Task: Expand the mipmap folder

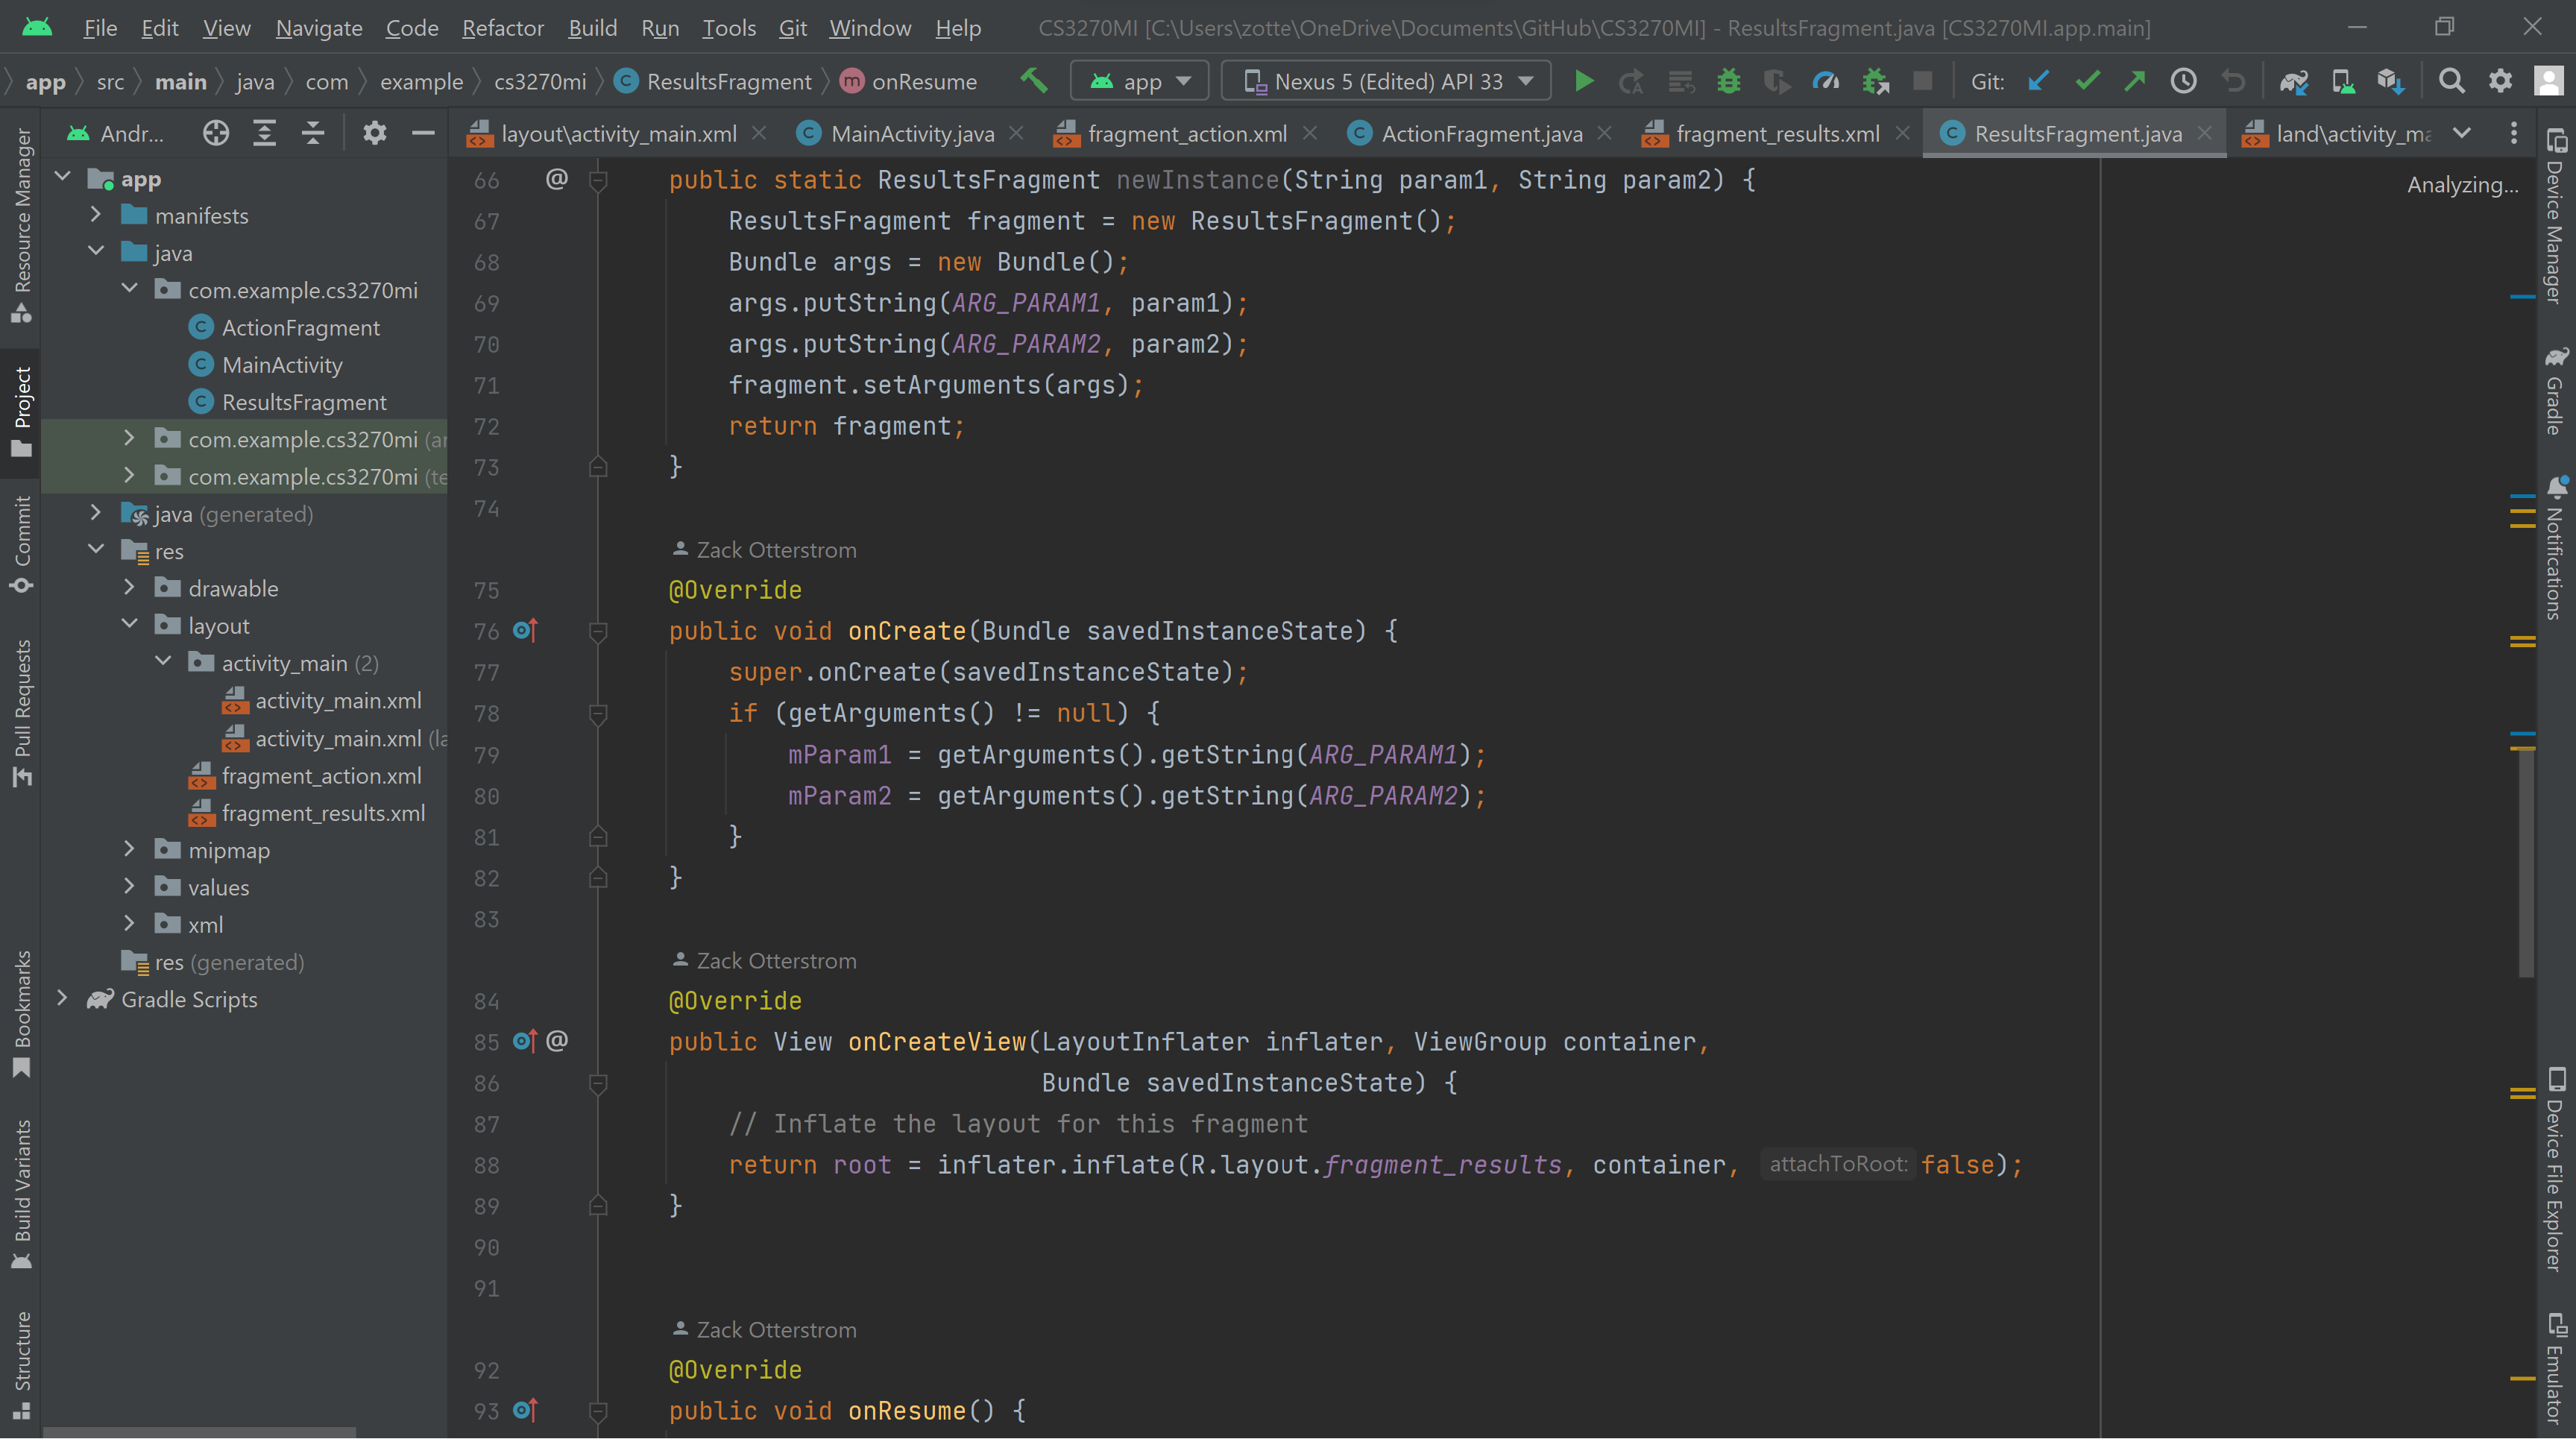Action: pos(129,850)
